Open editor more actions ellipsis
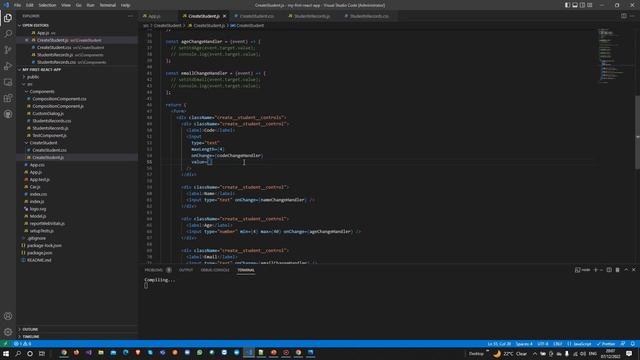The height and width of the screenshot is (360, 640). [632, 16]
